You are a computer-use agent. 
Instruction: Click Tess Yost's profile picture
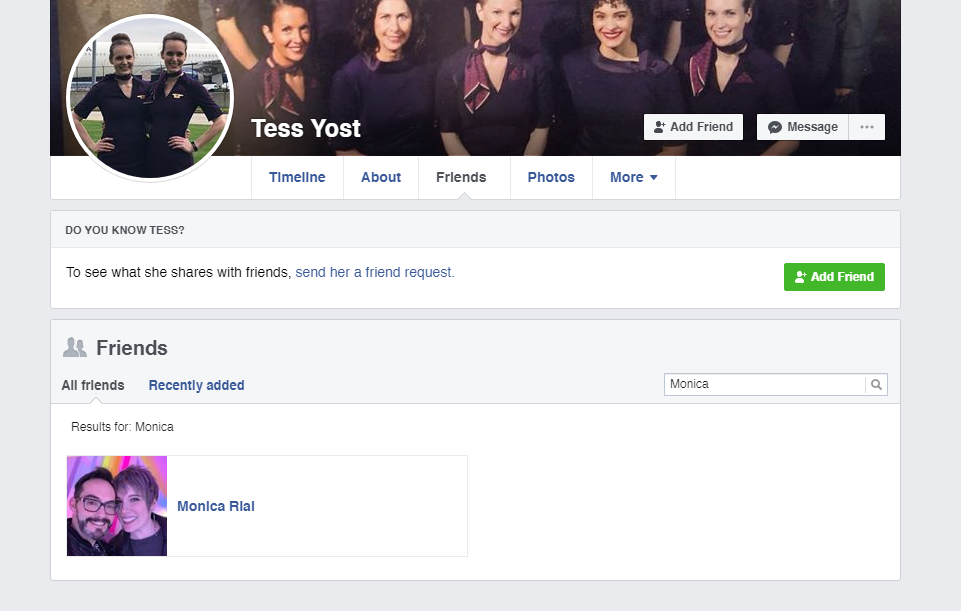point(150,97)
